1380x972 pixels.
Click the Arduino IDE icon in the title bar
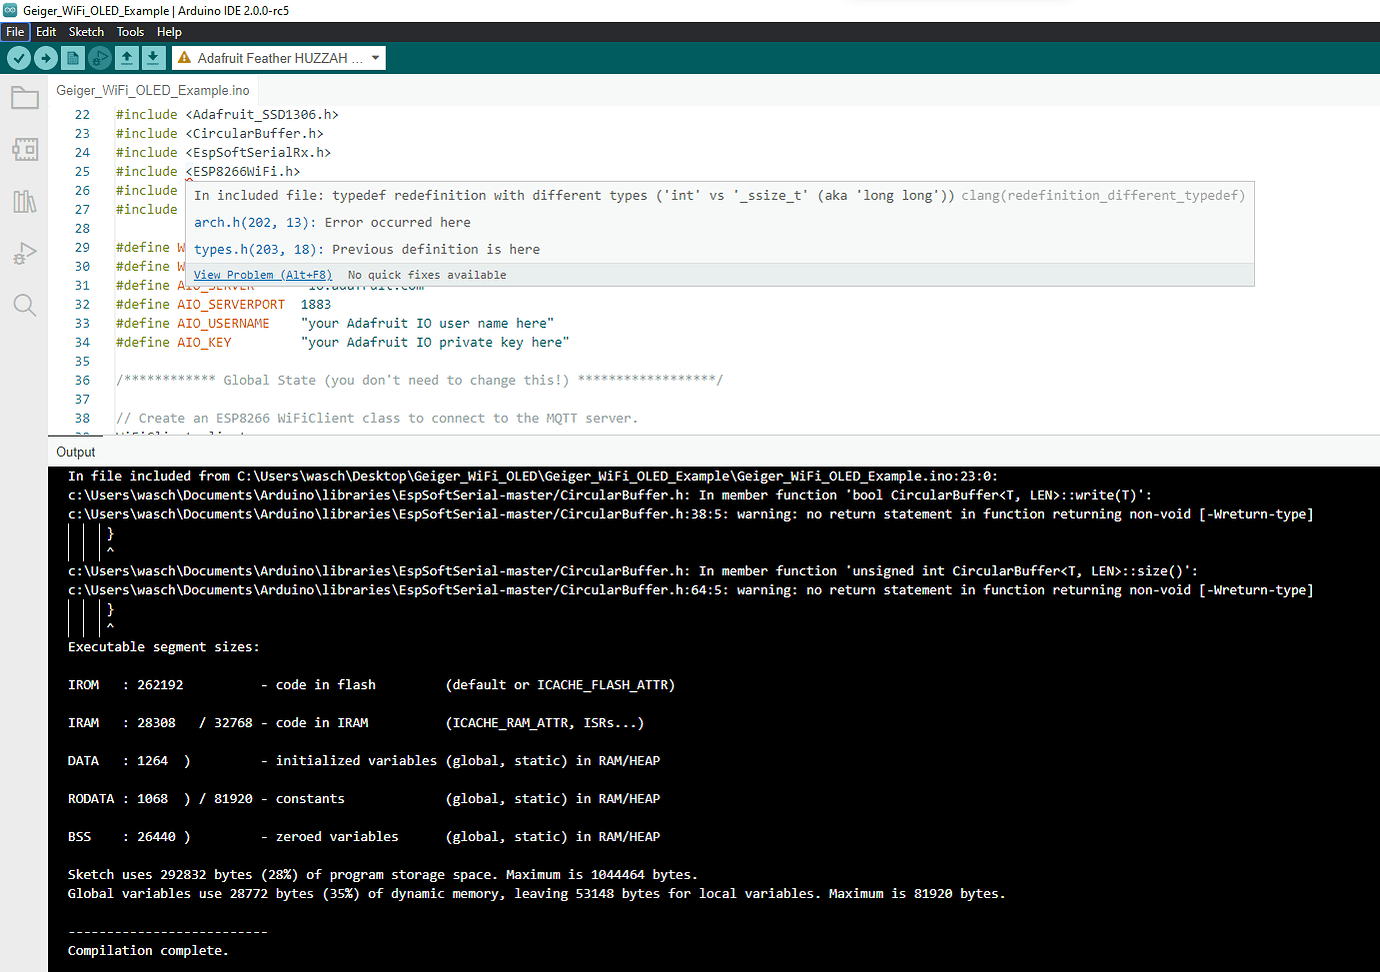pyautogui.click(x=11, y=10)
